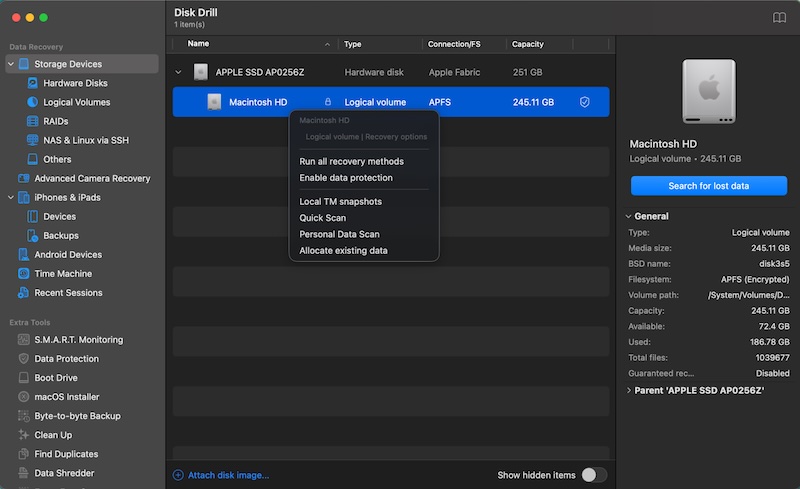Viewport: 800px width, 489px height.
Task: Click the Time Machine icon
Action: (23, 274)
